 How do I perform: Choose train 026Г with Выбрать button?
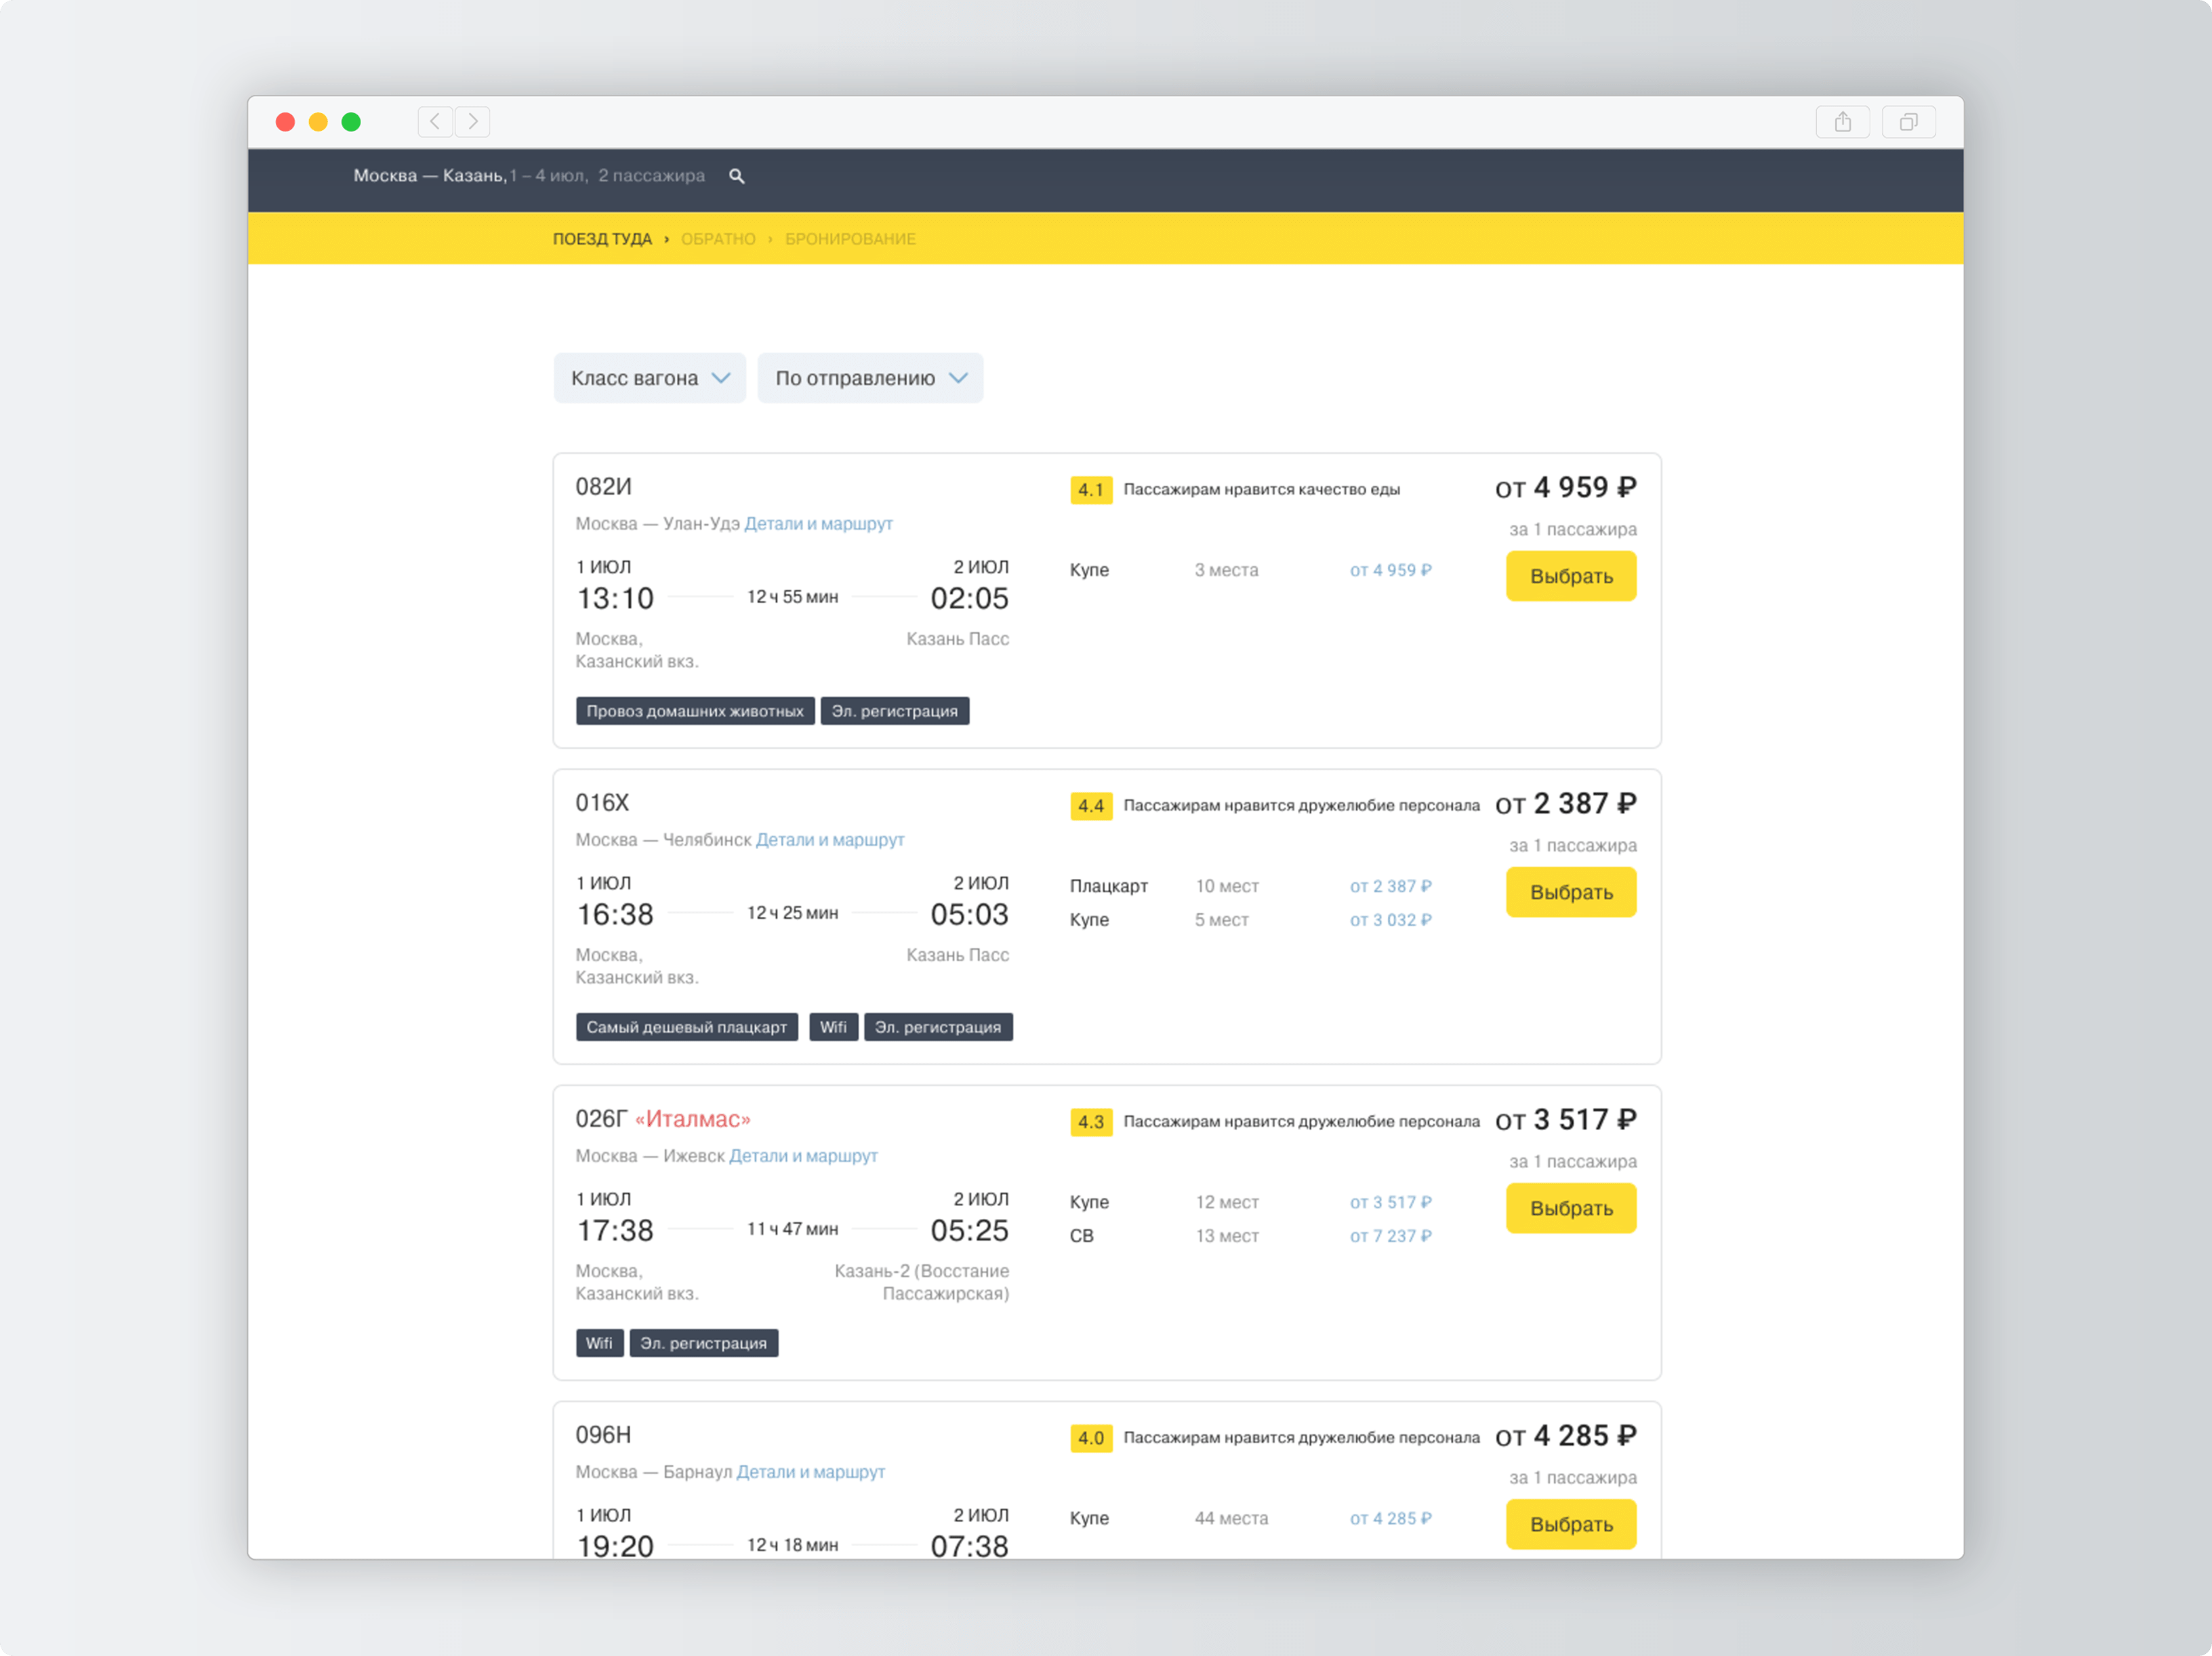click(1571, 1208)
